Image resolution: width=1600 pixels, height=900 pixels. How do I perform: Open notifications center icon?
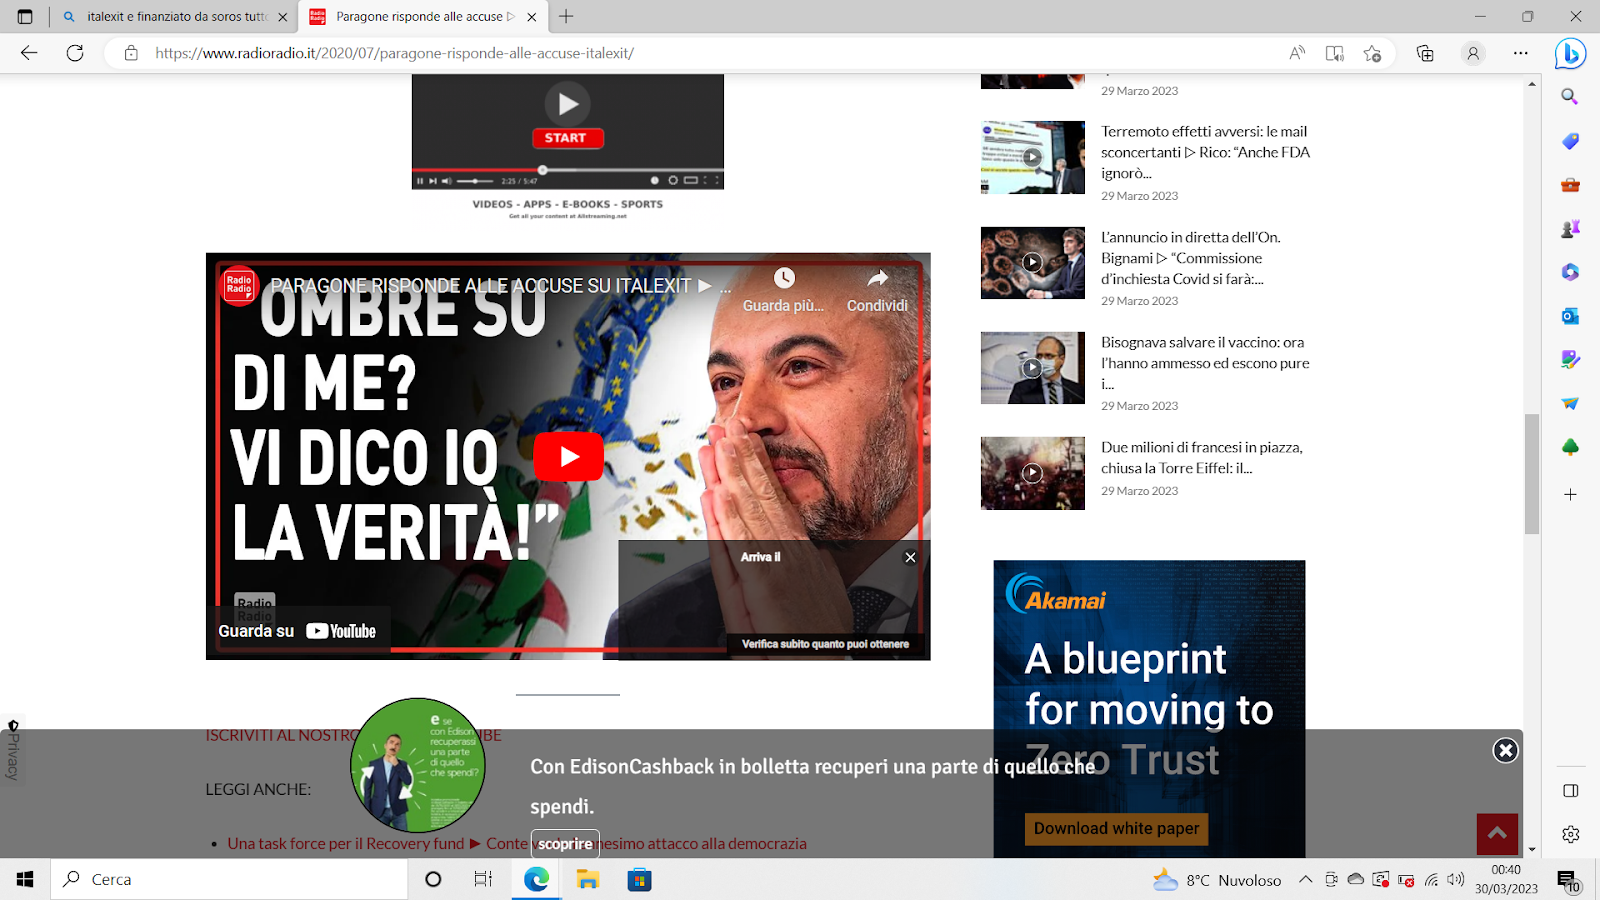[1567, 880]
